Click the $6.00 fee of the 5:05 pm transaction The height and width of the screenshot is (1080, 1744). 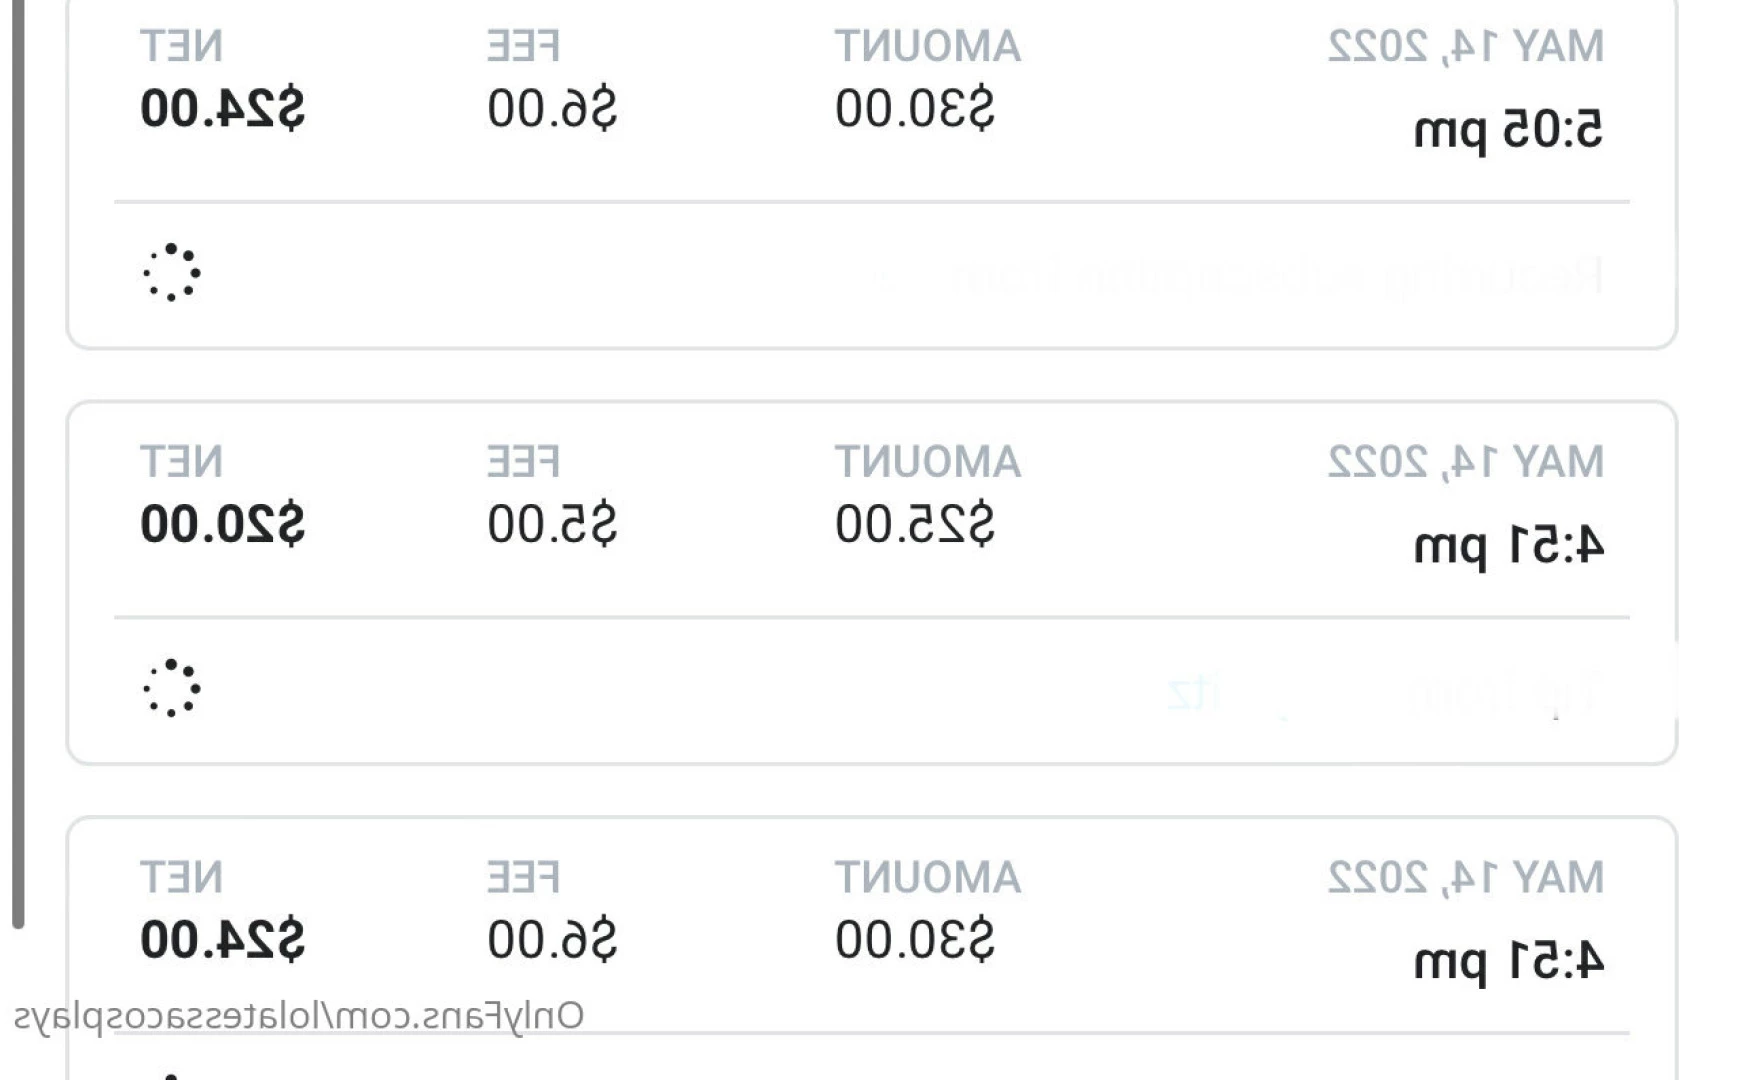[552, 108]
